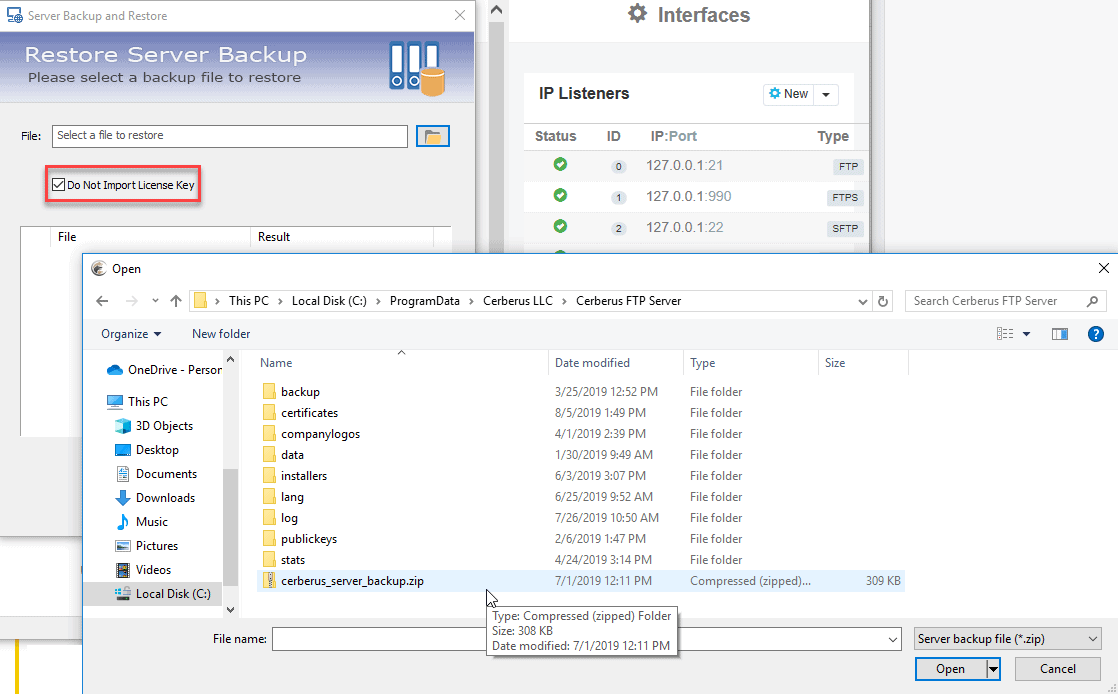
Task: Open the Server backup file type dropdown
Action: click(x=1007, y=639)
